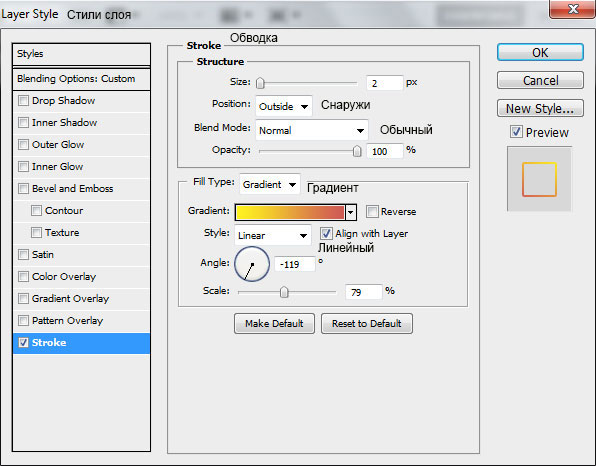The image size is (596, 466).
Task: Open the gradient picker arrow
Action: pos(351,212)
